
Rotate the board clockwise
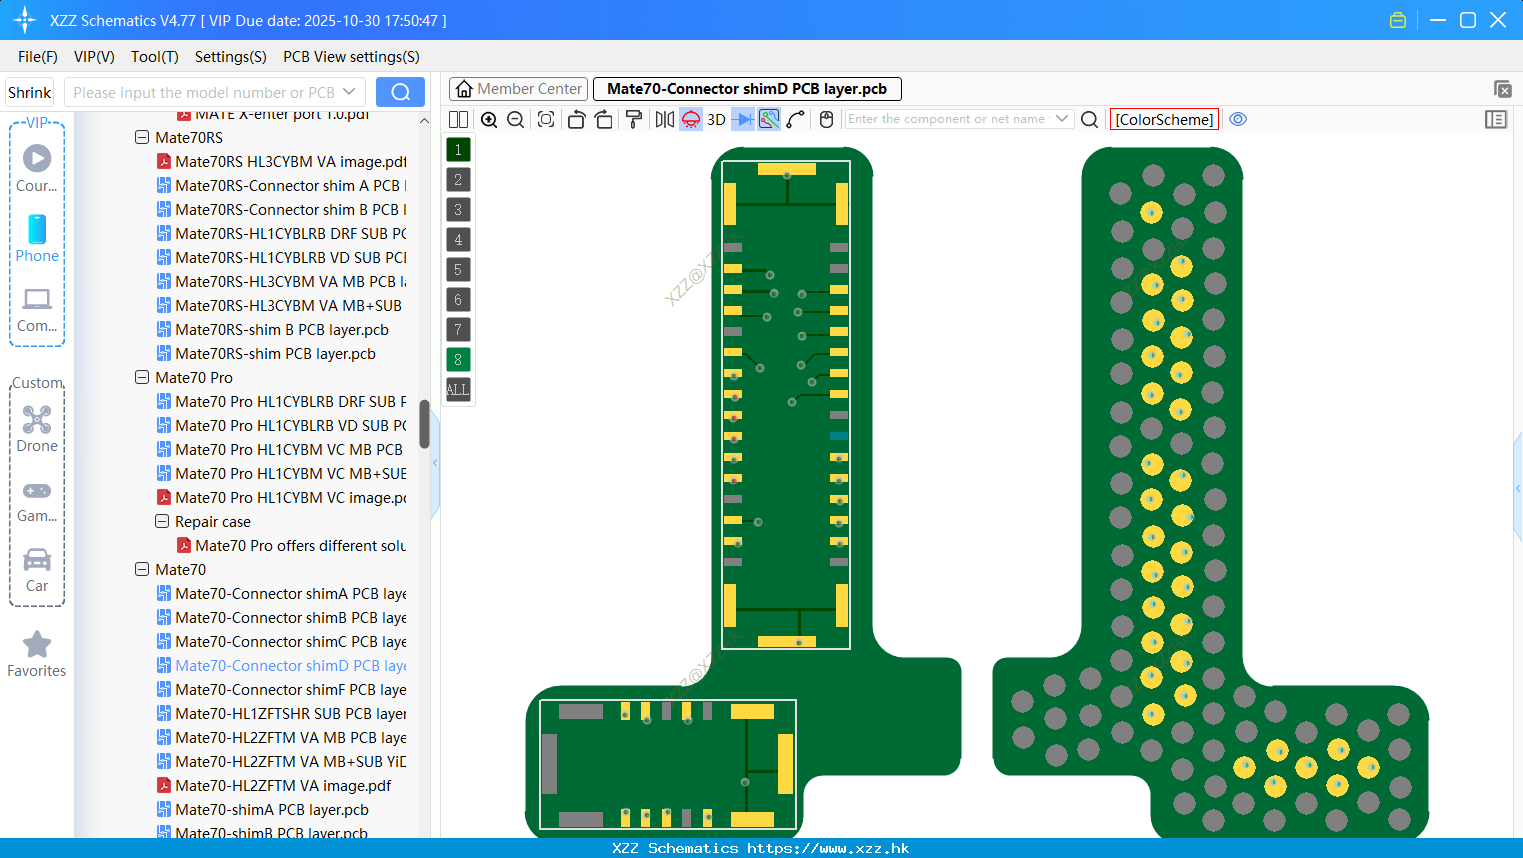(x=603, y=119)
